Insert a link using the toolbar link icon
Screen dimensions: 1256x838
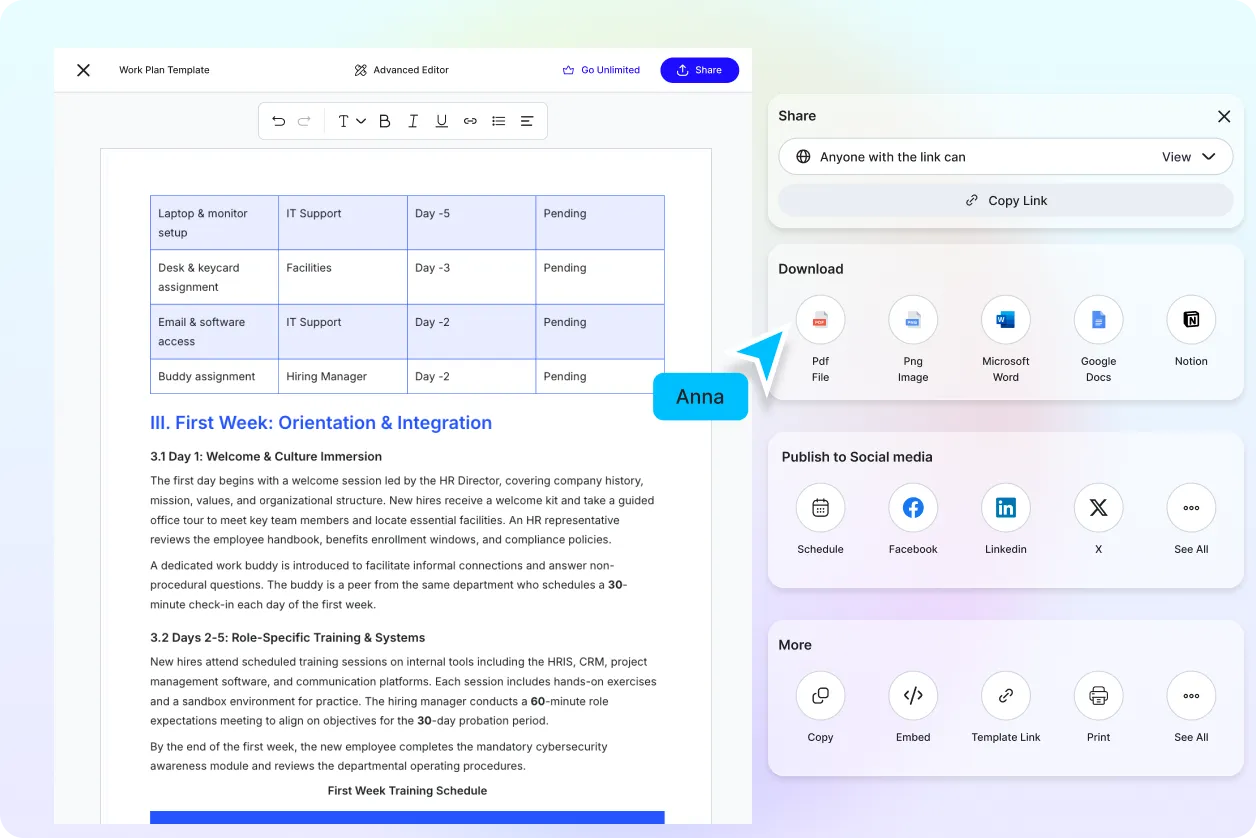click(x=470, y=121)
